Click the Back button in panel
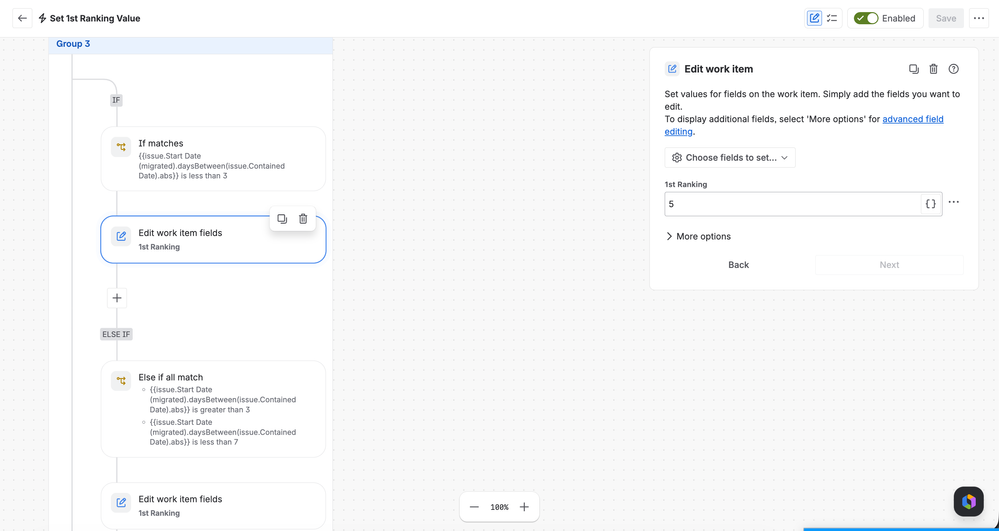Viewport: 999px width, 531px height. point(738,265)
